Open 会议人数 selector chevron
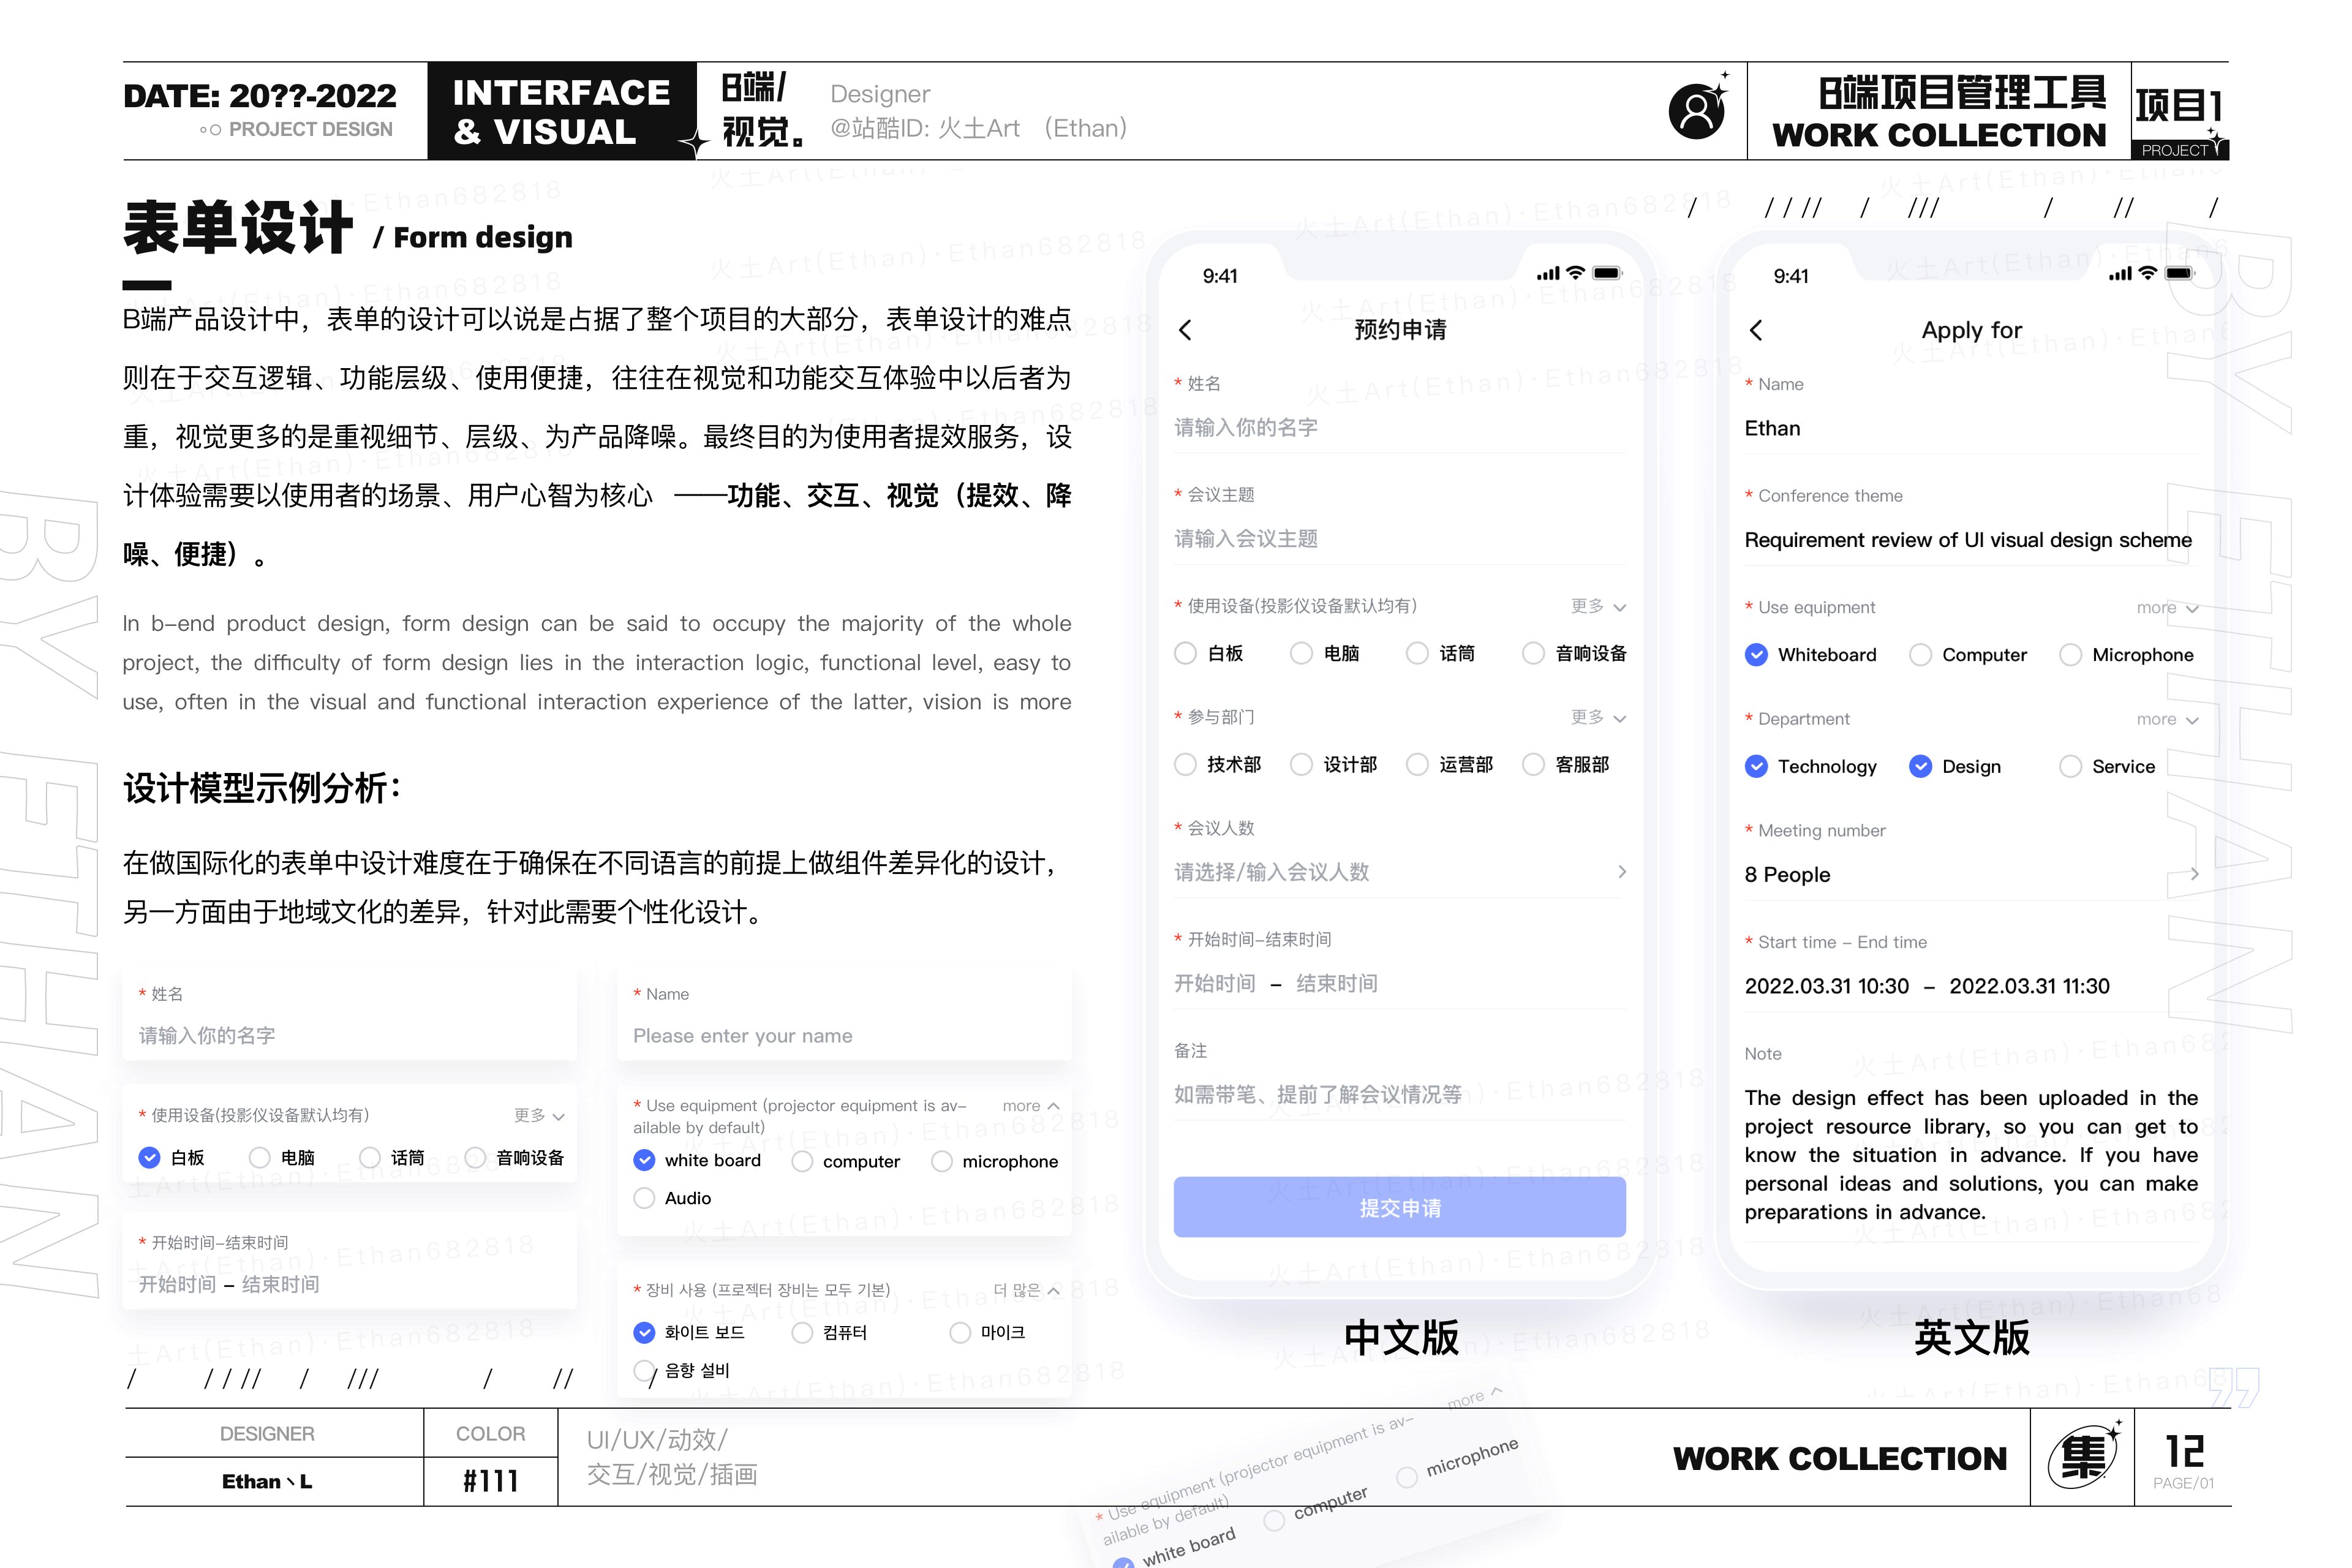Screen dimensions: 2352x1568 pos(1621,872)
